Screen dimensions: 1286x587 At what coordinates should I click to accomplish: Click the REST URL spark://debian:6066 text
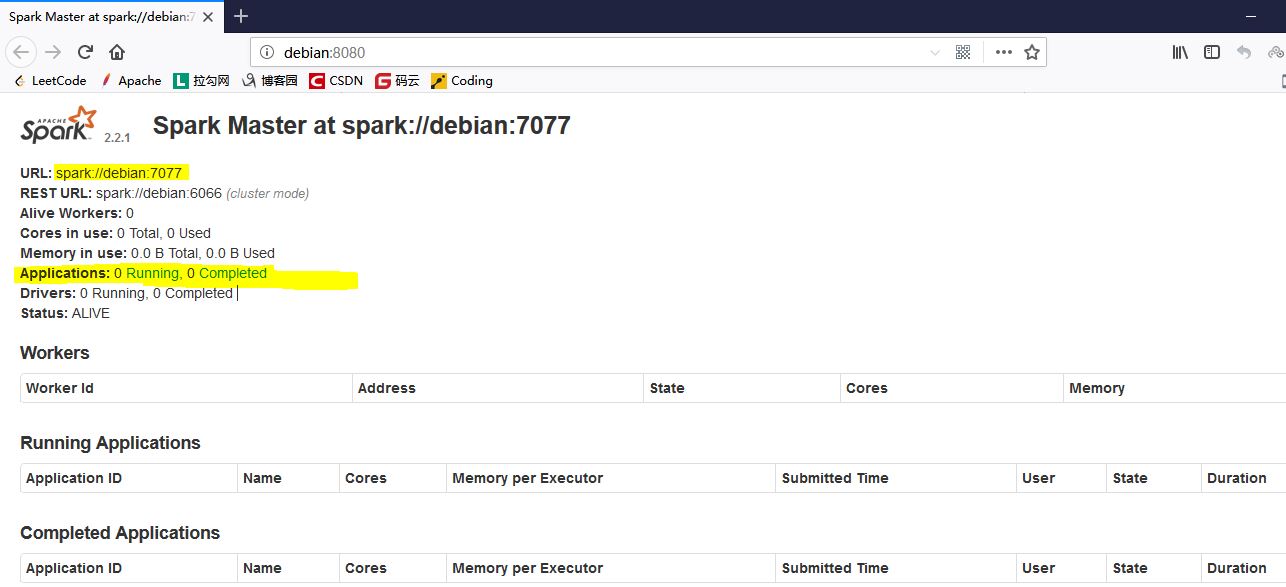[x=159, y=193]
